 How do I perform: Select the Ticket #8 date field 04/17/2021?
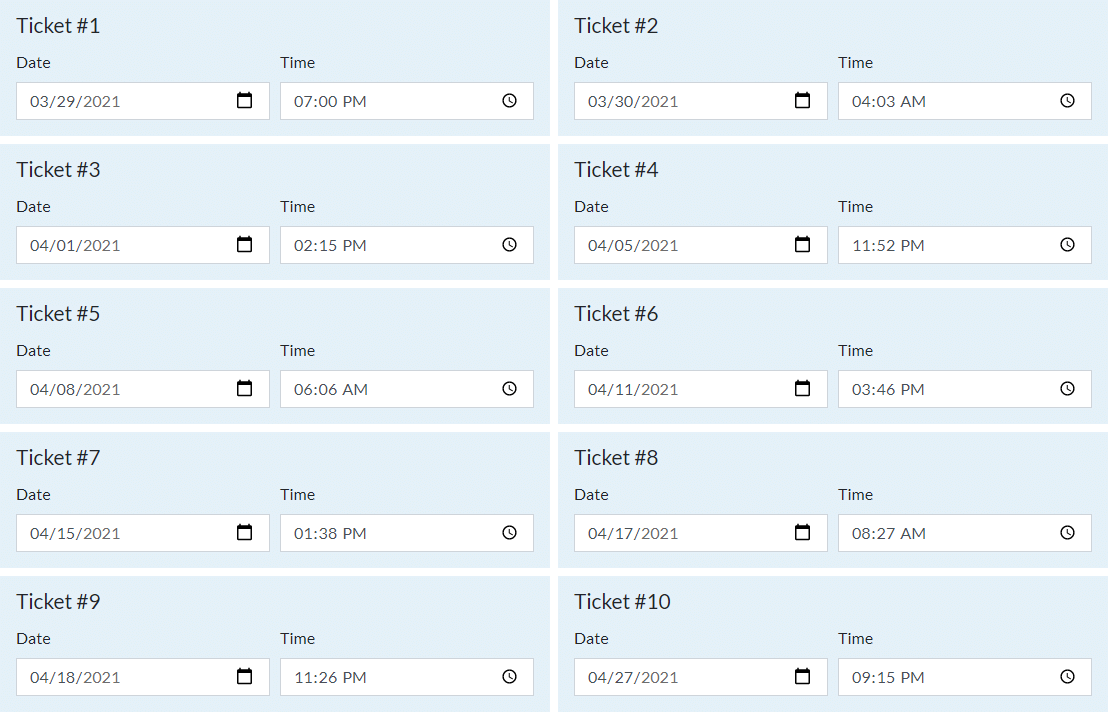[x=701, y=533]
